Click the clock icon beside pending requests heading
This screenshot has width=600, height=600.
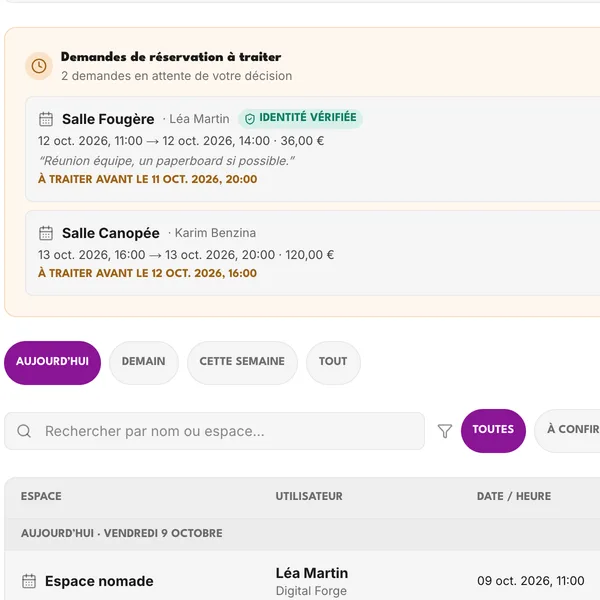click(39, 66)
